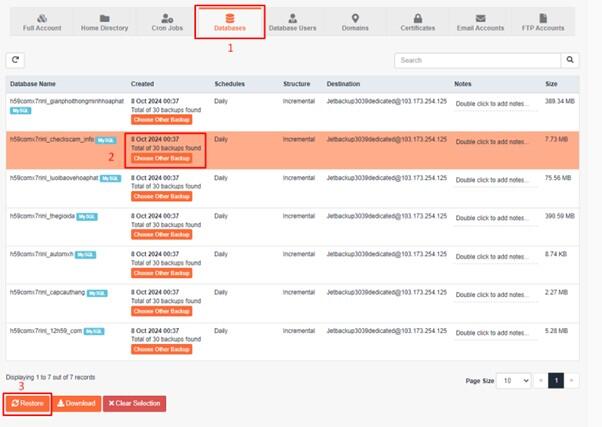Switch to the Certificates tab
Screen dimensions: 602x427
click(418, 22)
